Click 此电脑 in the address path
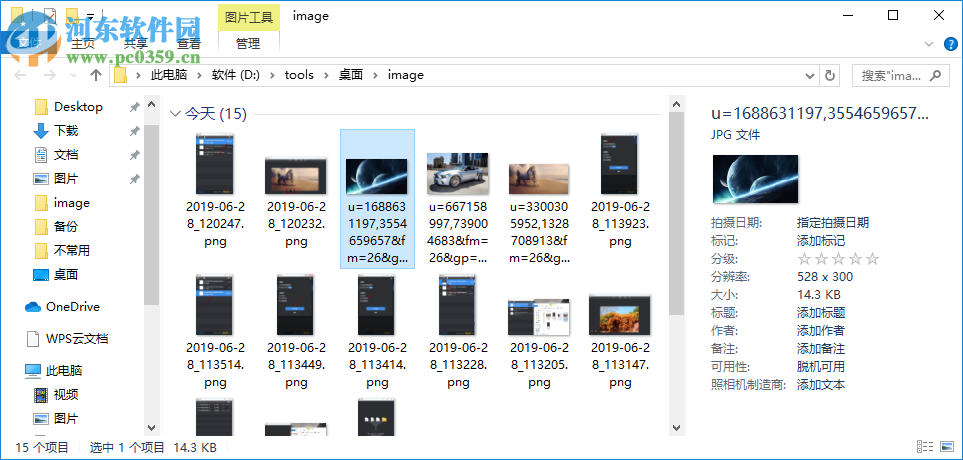 point(169,75)
